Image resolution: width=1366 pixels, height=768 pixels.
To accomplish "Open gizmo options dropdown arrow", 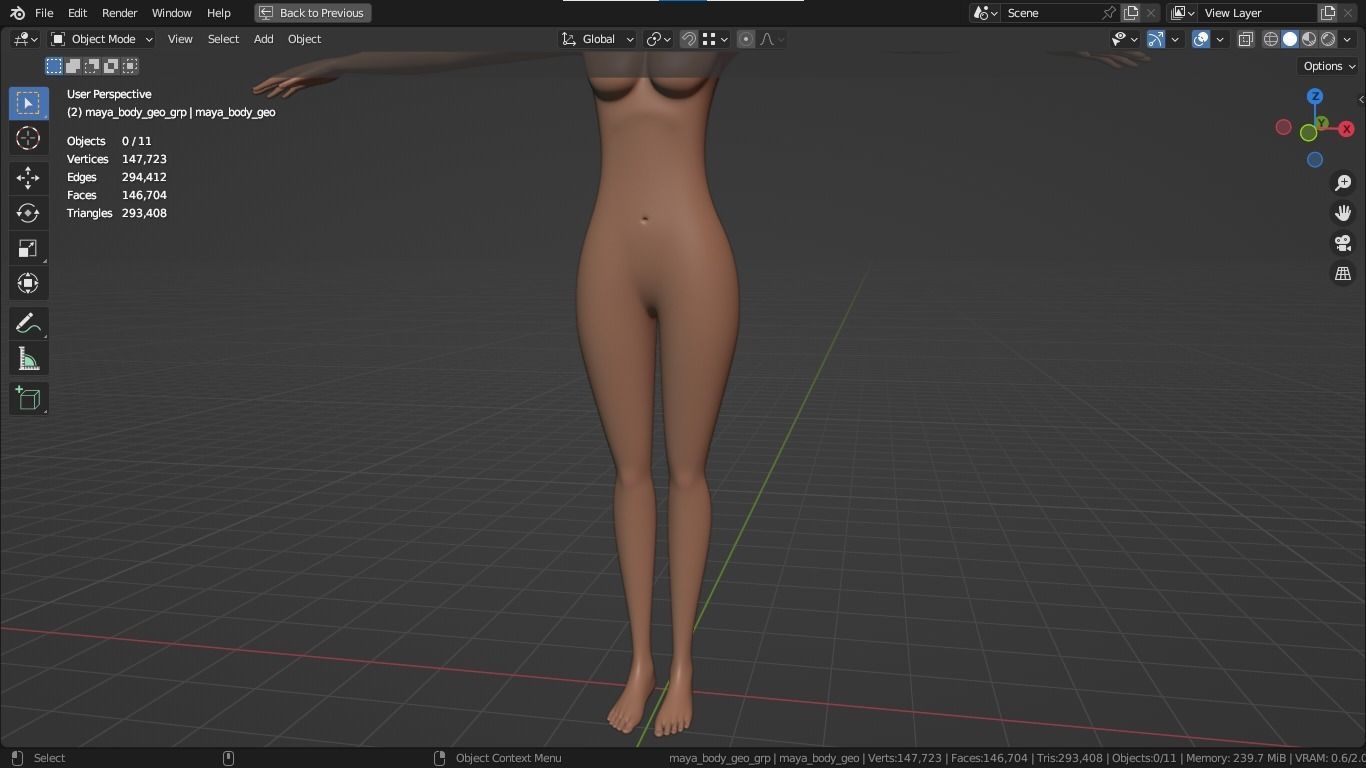I will [1175, 39].
